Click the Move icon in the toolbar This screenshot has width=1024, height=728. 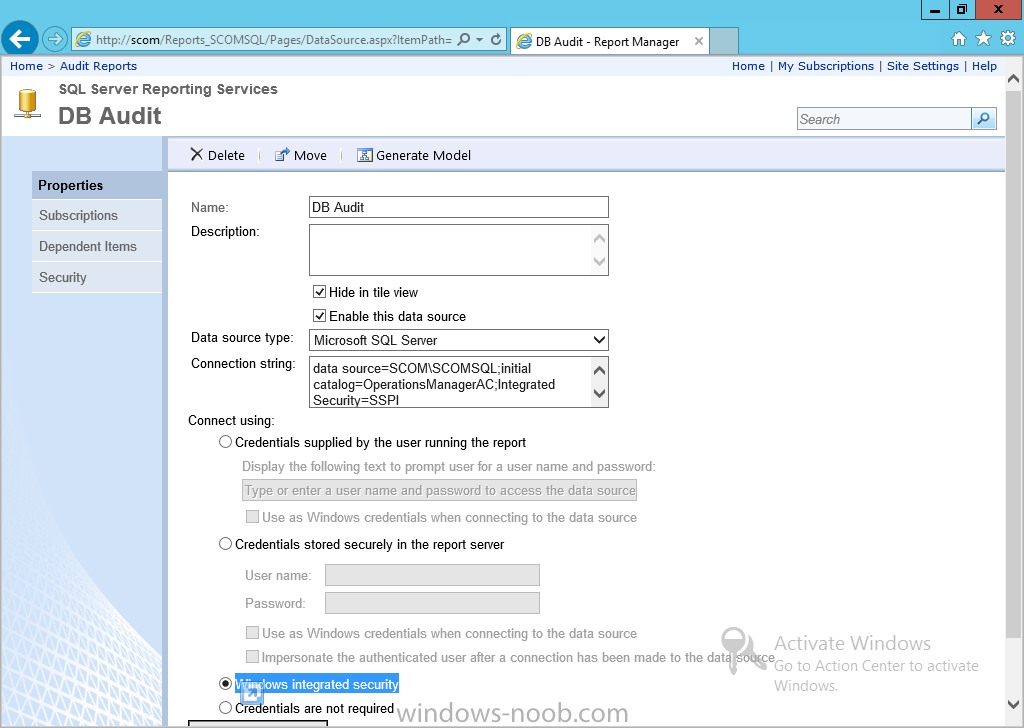coord(281,155)
